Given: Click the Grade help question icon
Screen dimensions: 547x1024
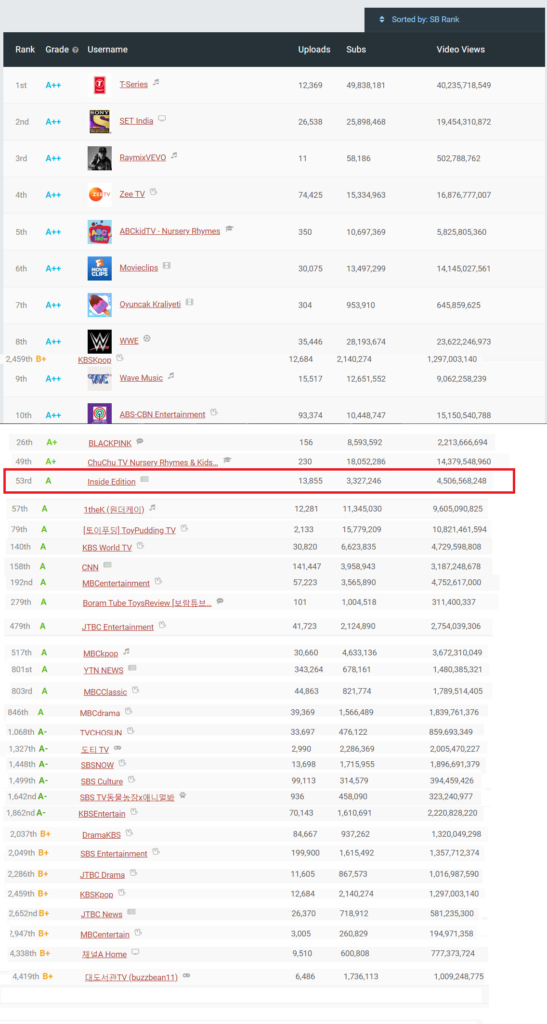Looking at the screenshot, I should (76, 50).
